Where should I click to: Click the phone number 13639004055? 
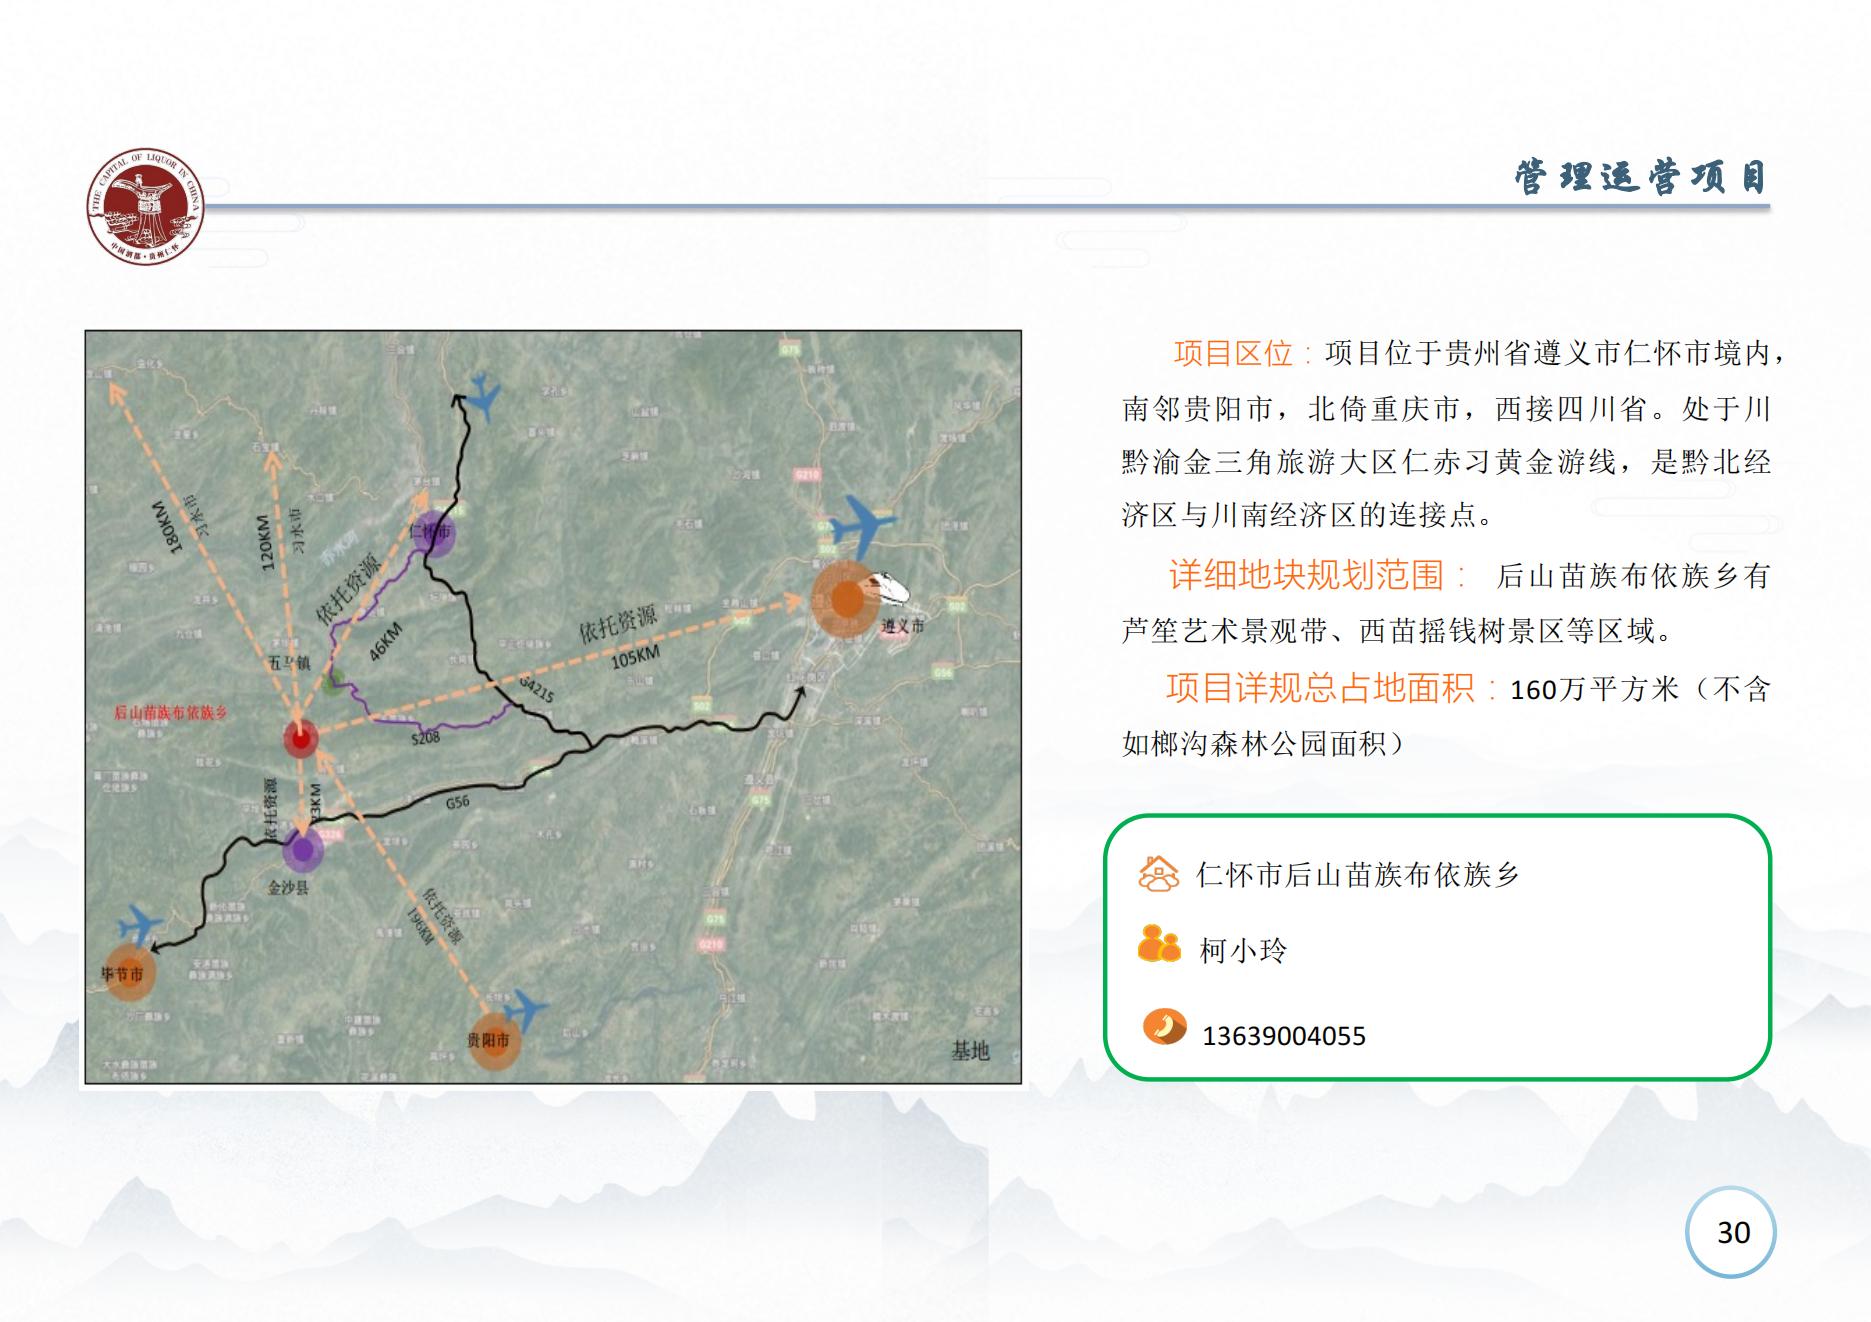click(x=1283, y=1036)
